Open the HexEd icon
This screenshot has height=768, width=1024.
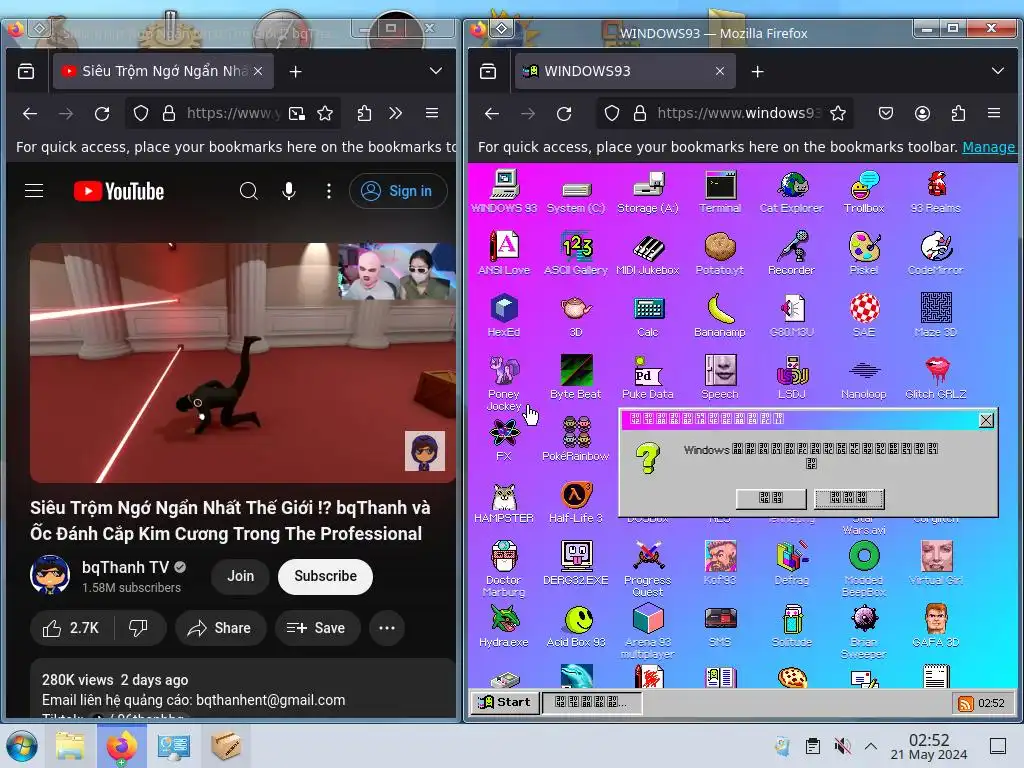pos(504,315)
